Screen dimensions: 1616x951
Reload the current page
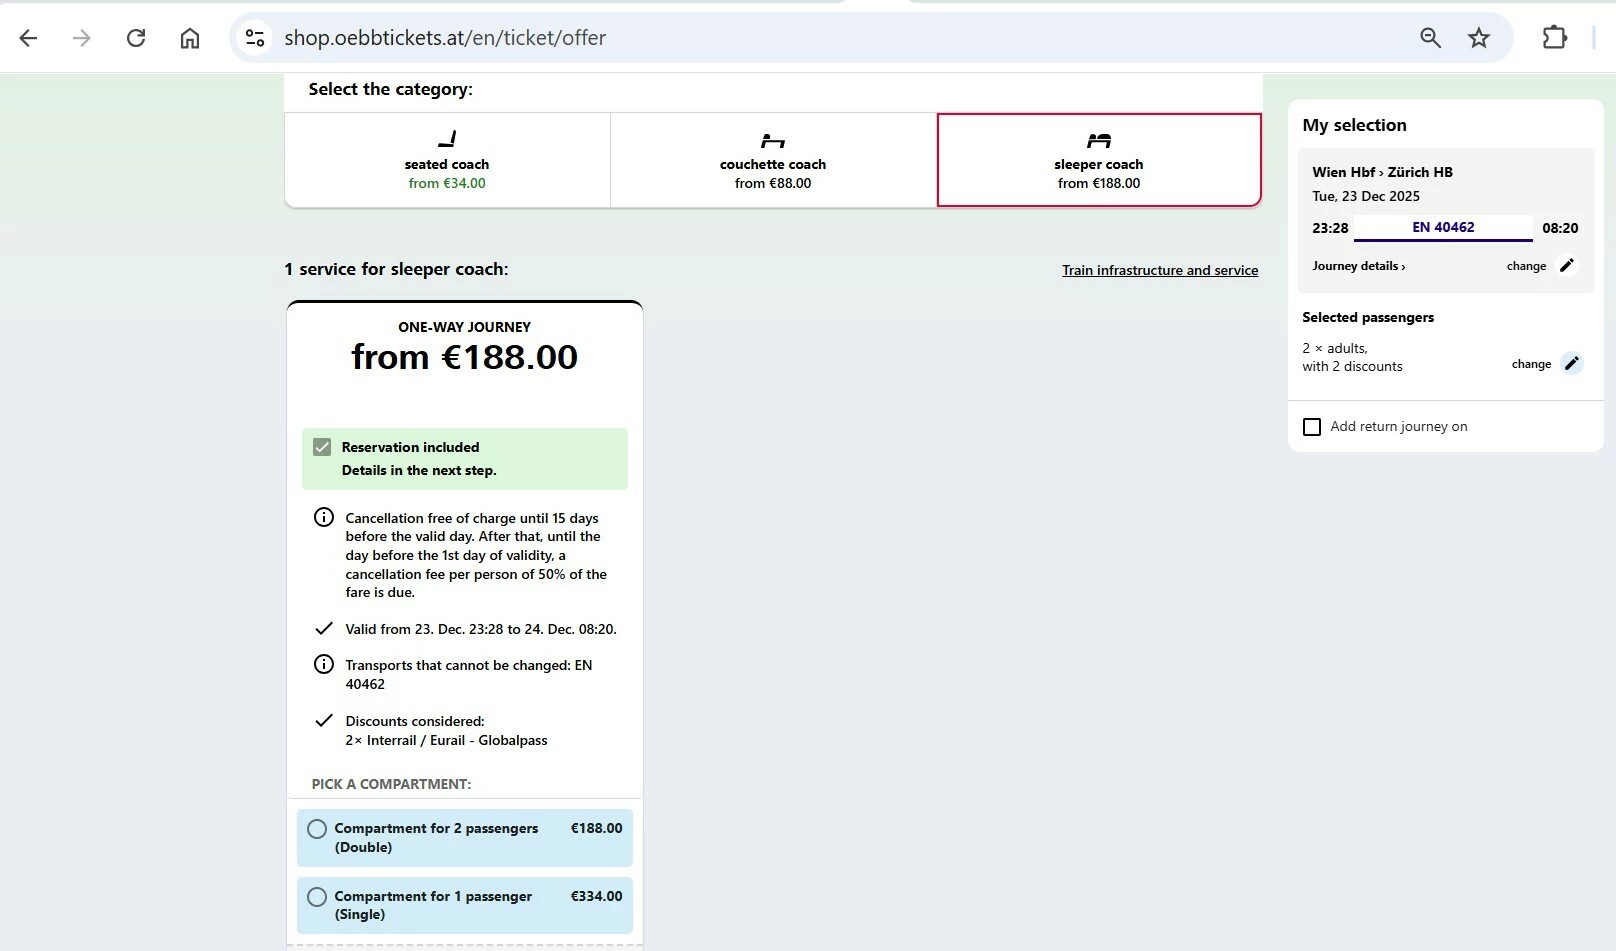(136, 38)
